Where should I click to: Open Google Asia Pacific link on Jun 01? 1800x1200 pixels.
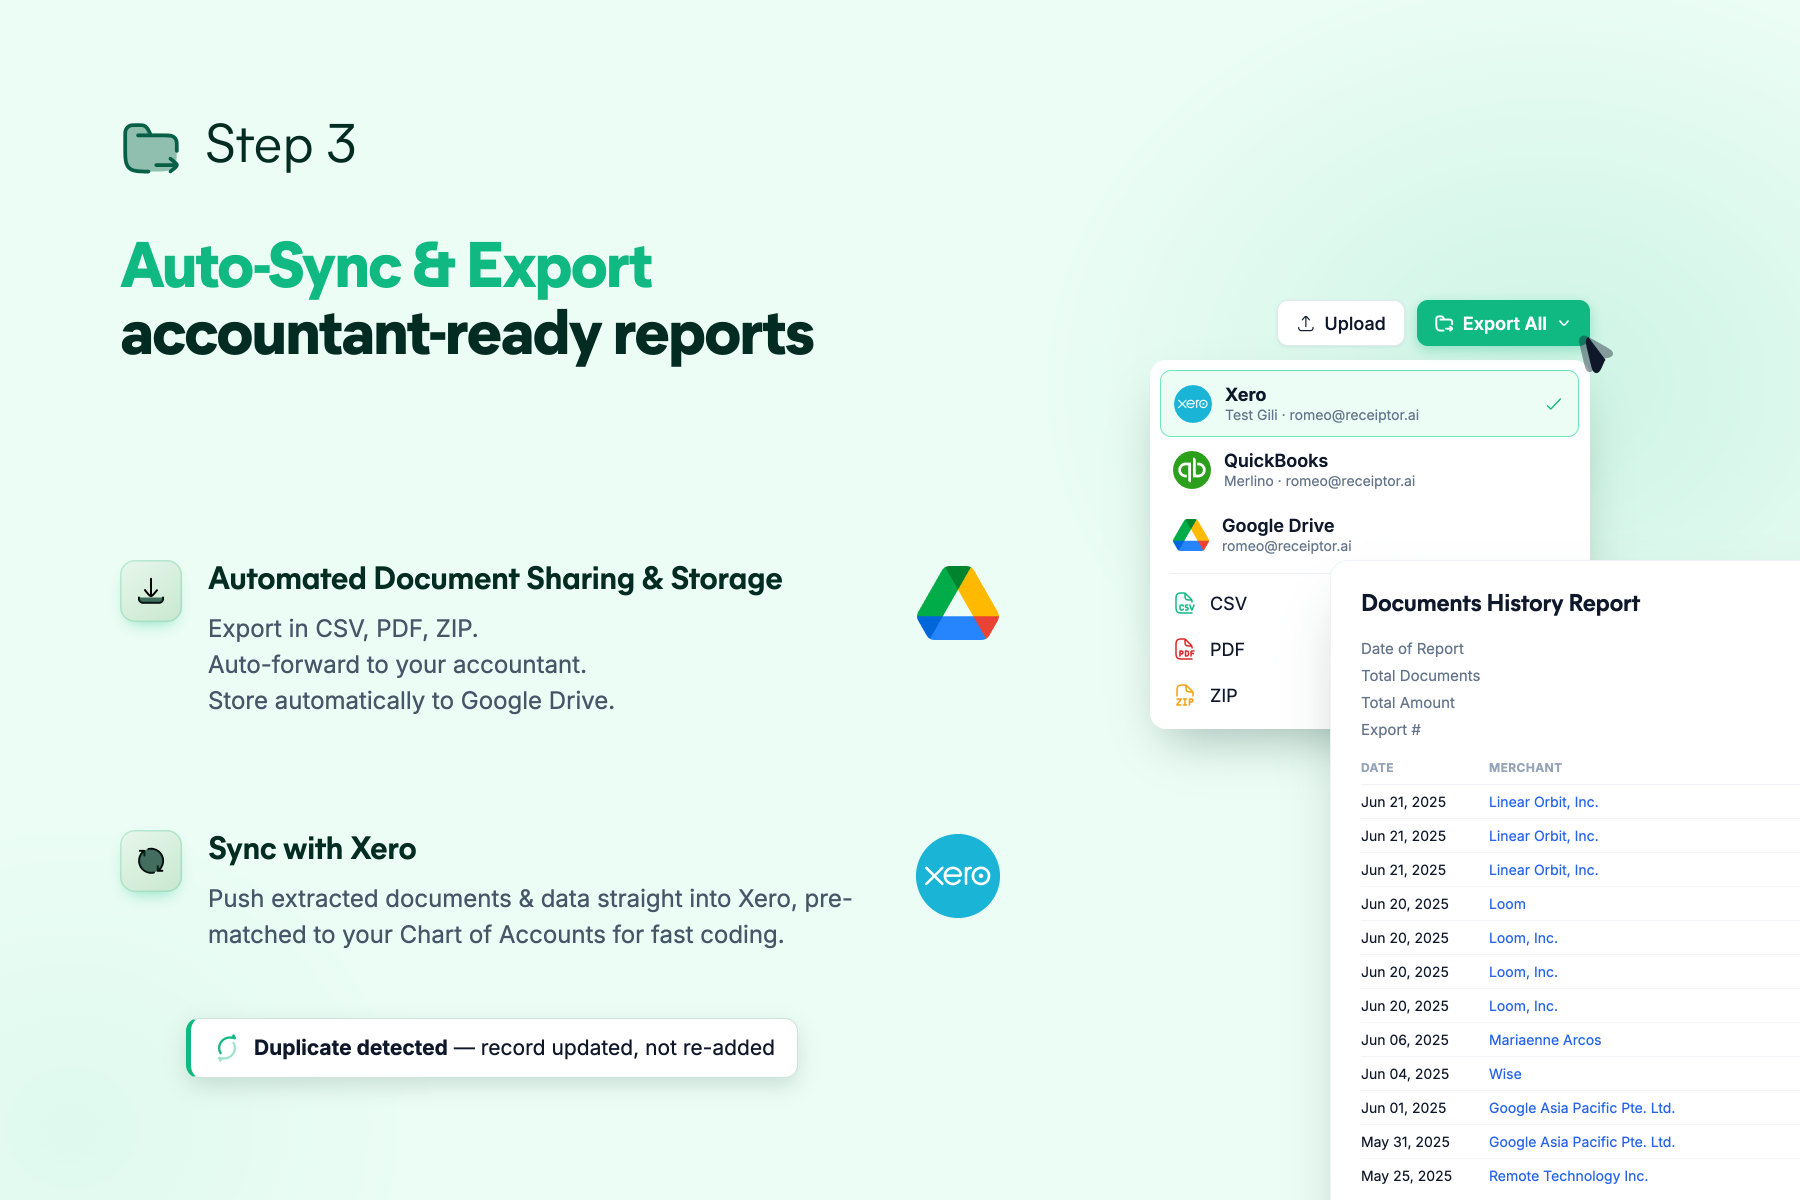[x=1581, y=1108]
